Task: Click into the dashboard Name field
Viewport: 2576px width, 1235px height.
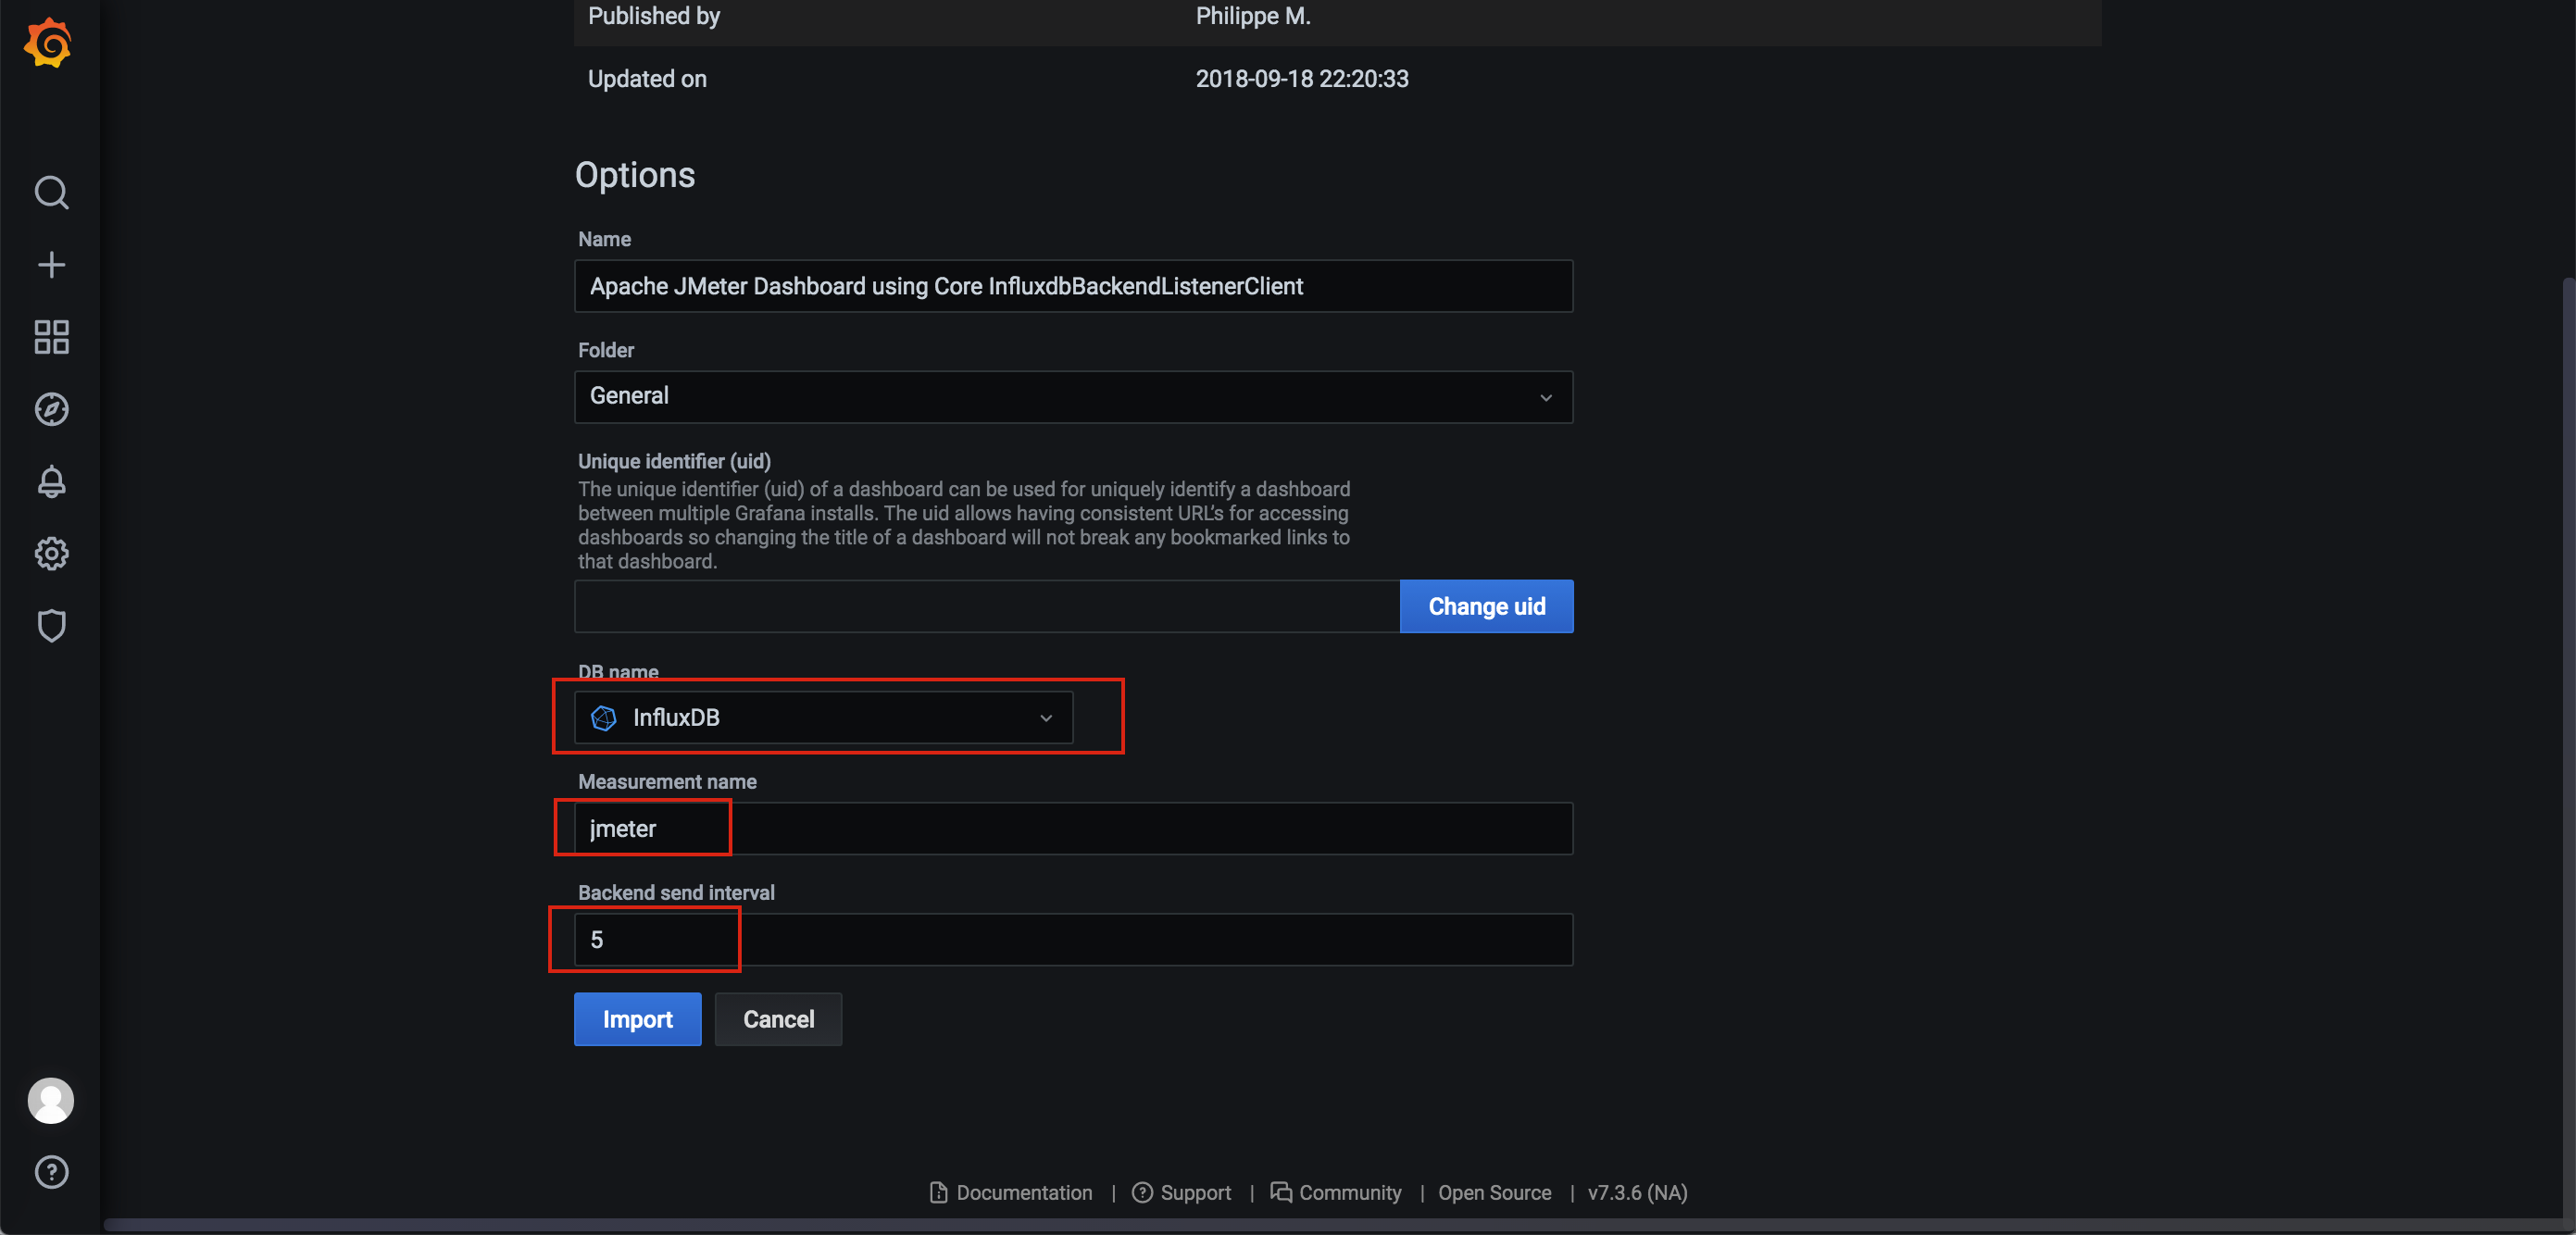Action: coord(1072,286)
